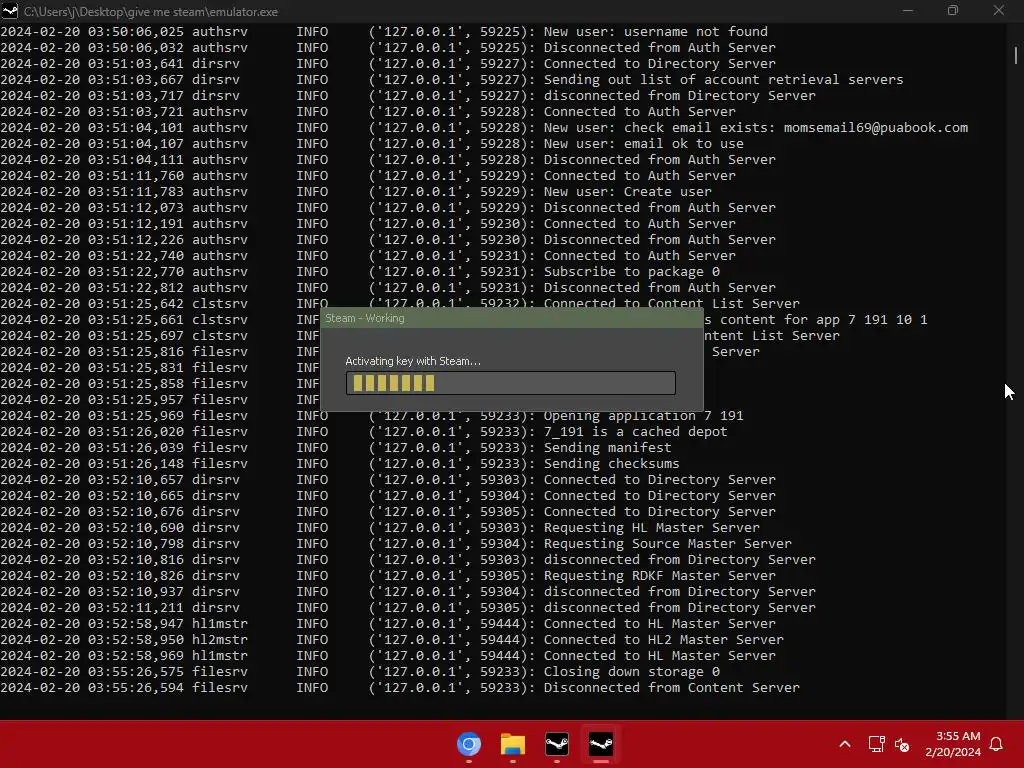Switch to the first Steam taskbar icon
This screenshot has height=768, width=1024.
coord(556,744)
